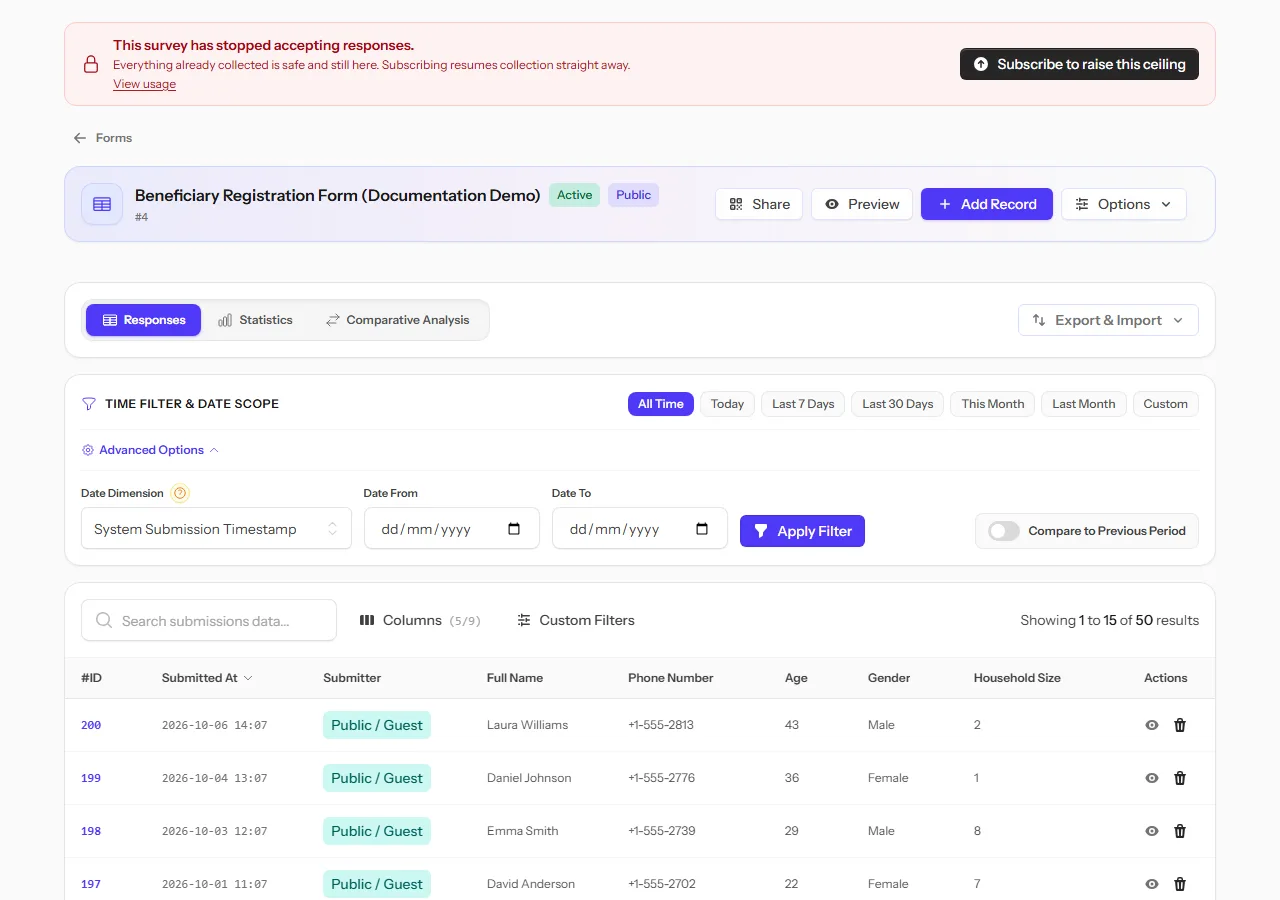
Task: Open calendar picker in Date From field
Action: pos(514,529)
